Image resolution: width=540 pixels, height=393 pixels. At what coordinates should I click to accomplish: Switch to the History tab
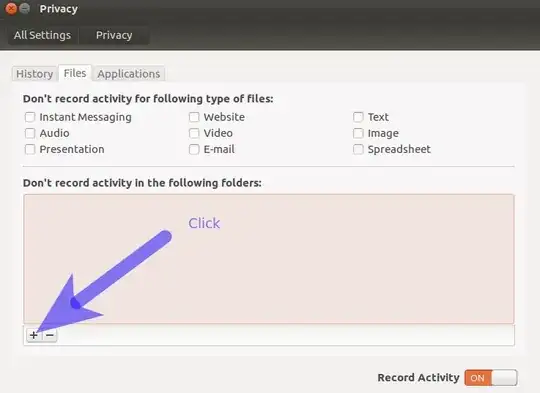pos(34,74)
